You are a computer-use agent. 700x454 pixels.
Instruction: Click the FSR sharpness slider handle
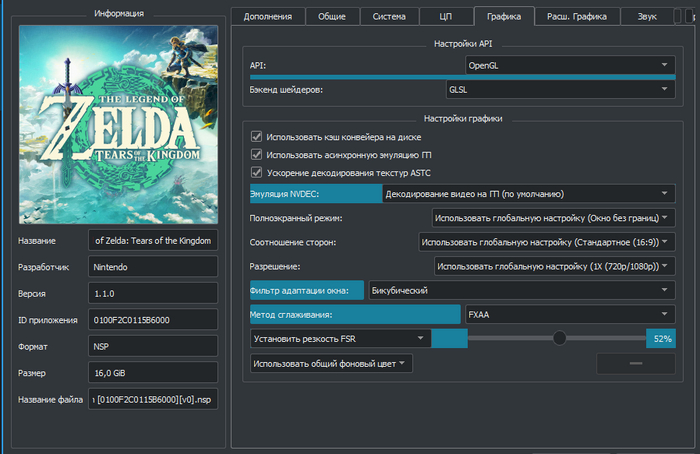(560, 339)
